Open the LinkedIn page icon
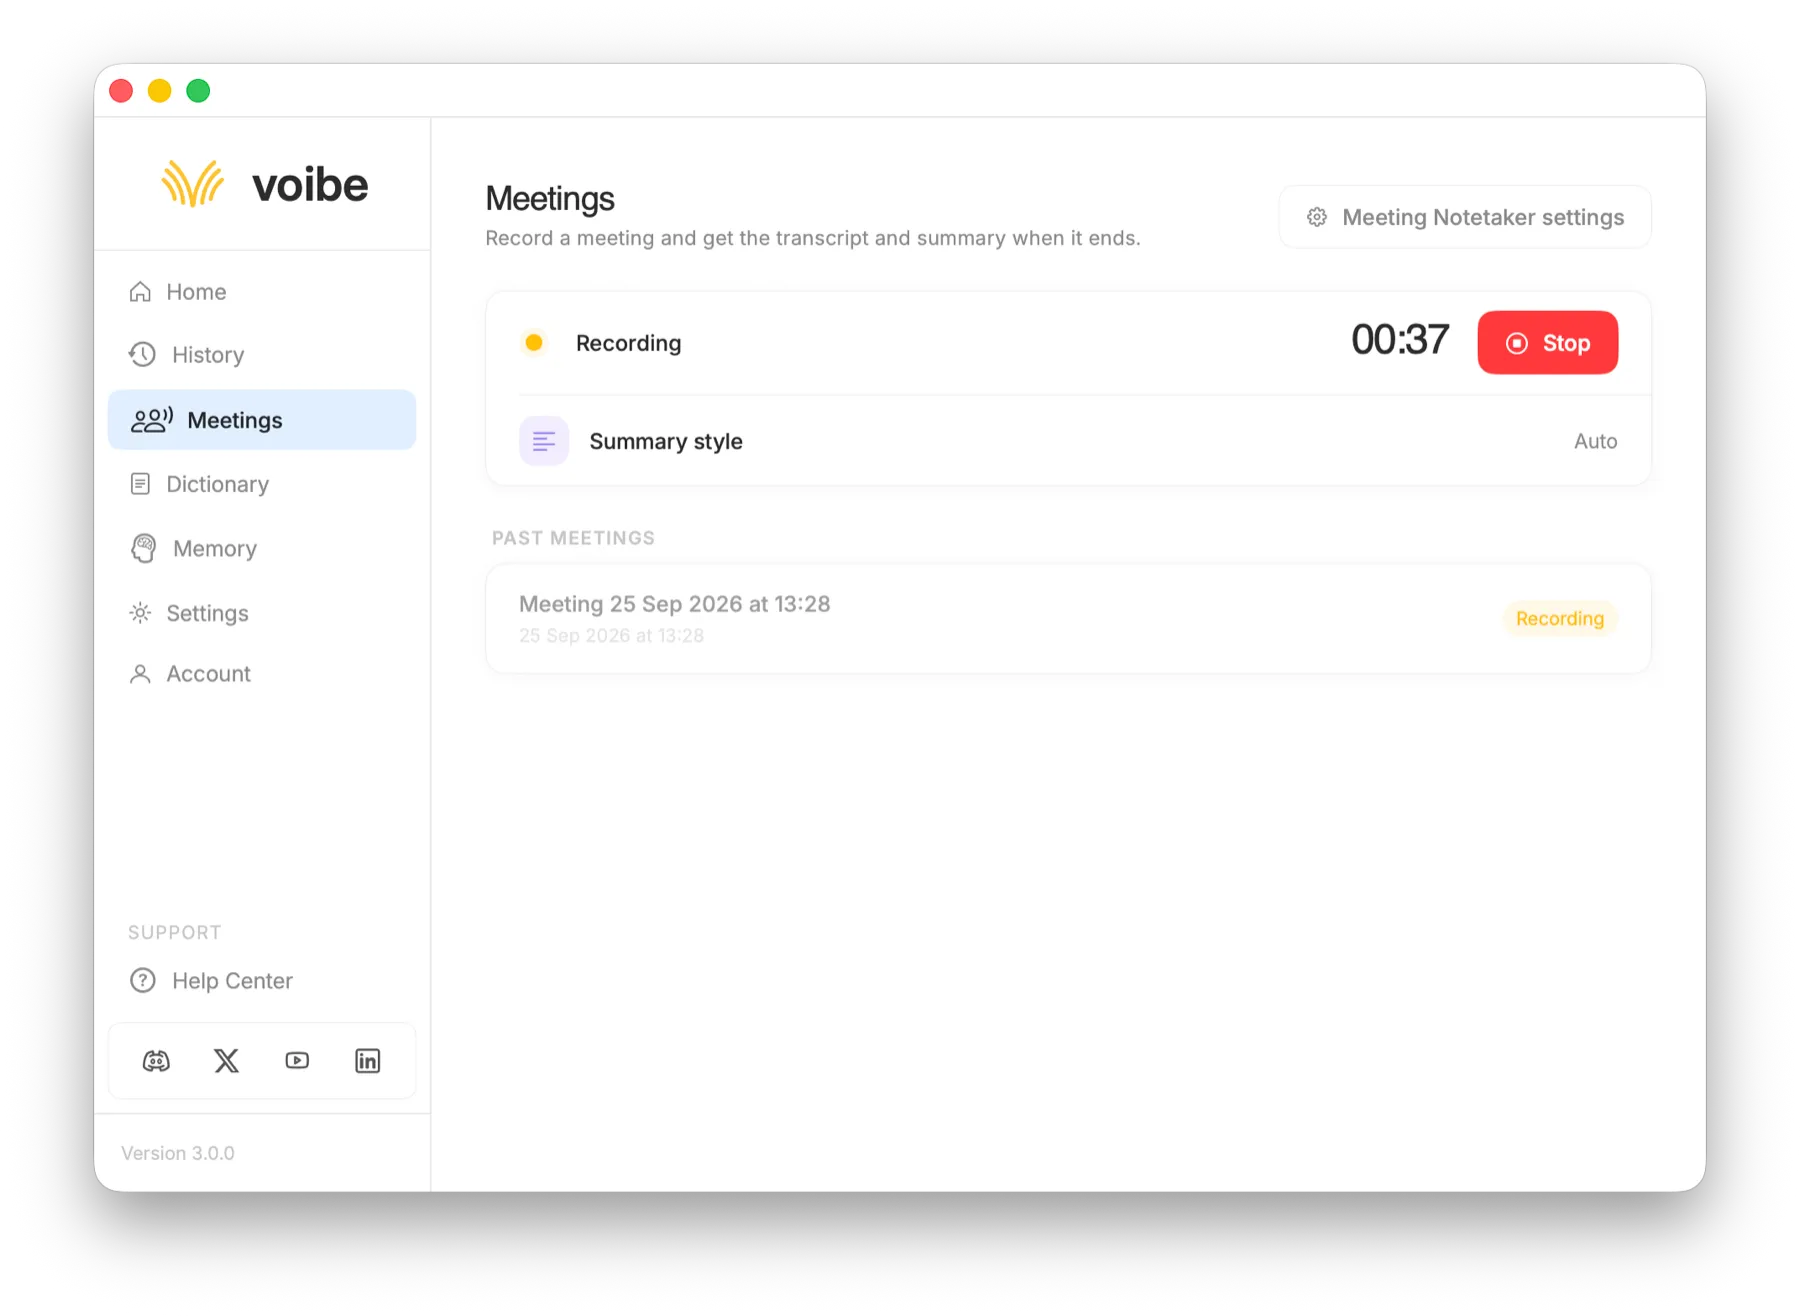 click(x=368, y=1061)
